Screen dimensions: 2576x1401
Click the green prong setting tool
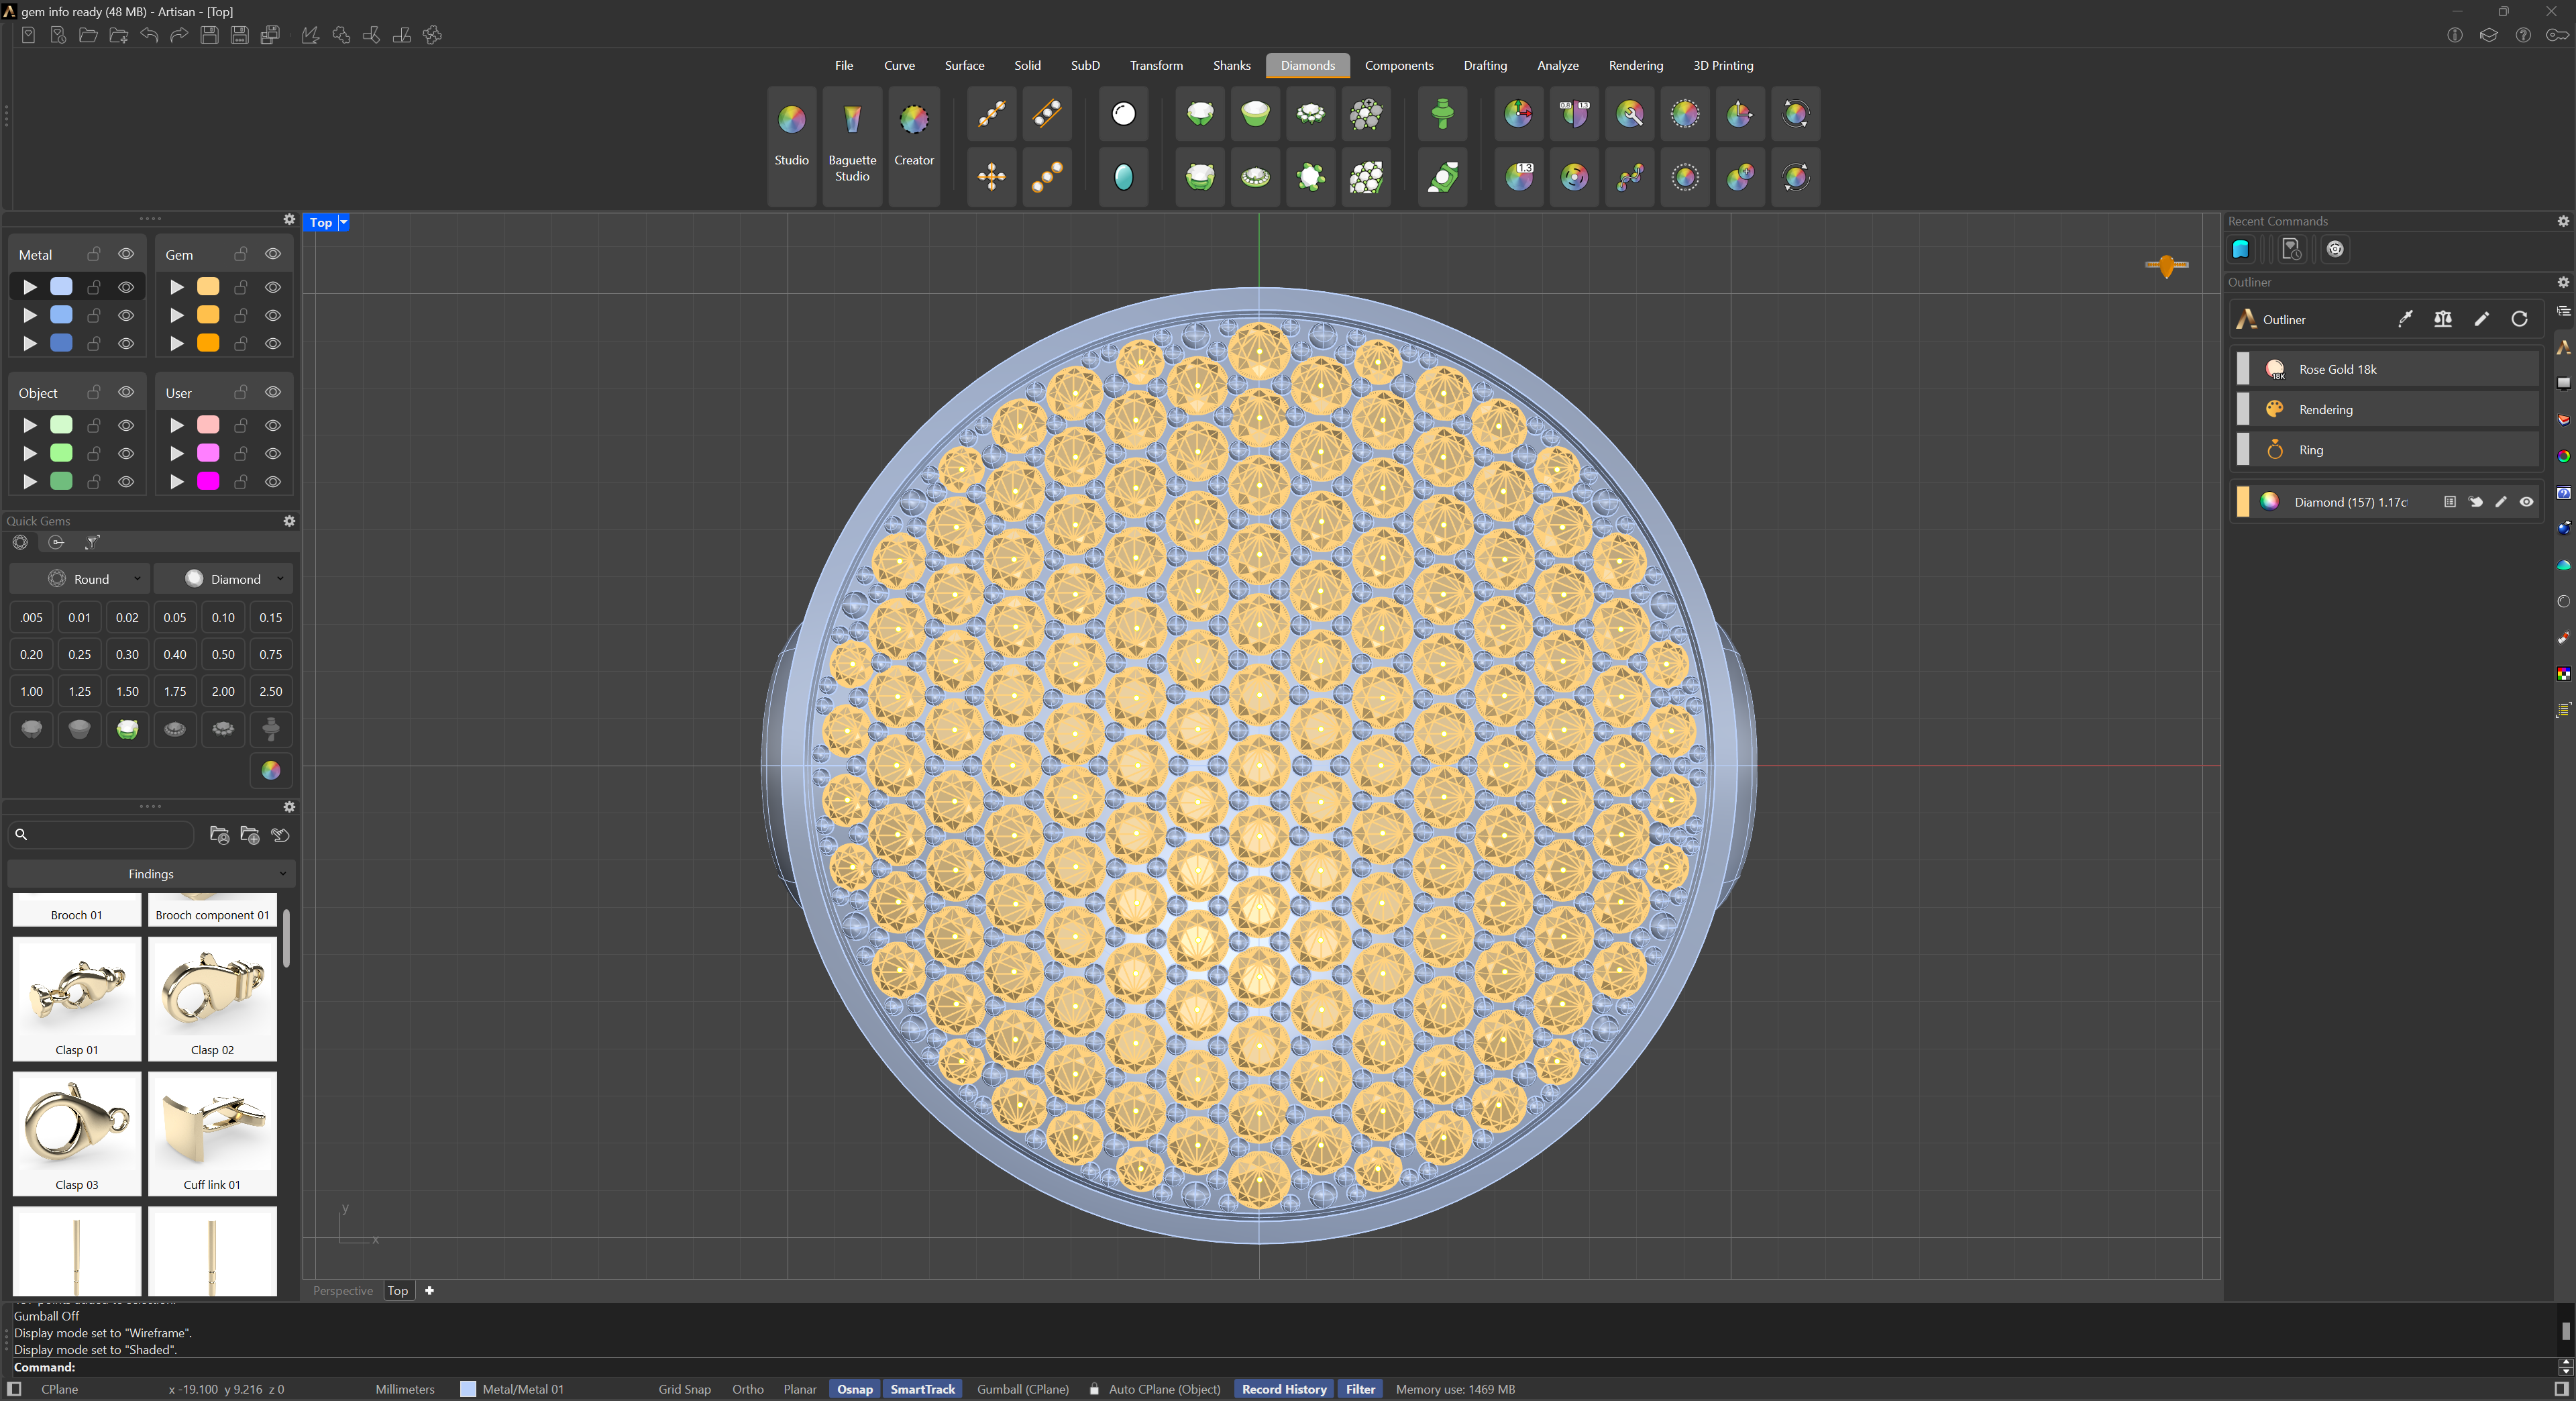pos(1200,114)
